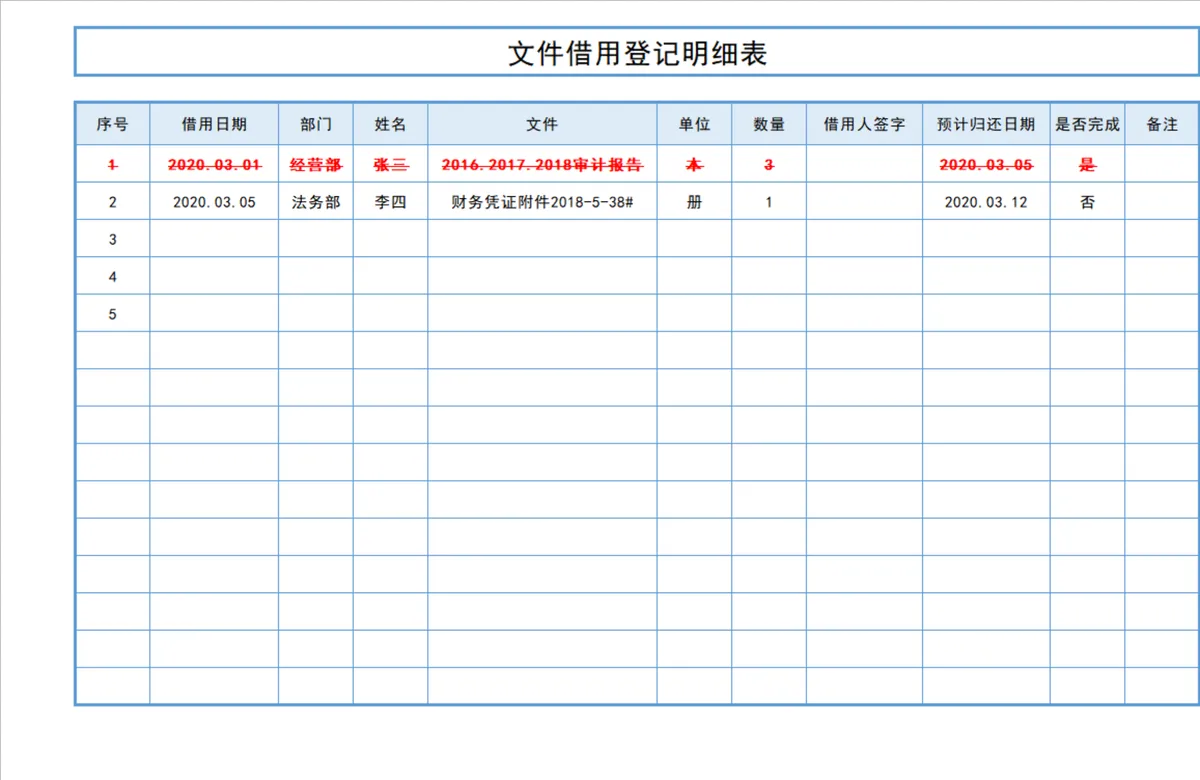Select the name cell 李四

click(x=391, y=201)
